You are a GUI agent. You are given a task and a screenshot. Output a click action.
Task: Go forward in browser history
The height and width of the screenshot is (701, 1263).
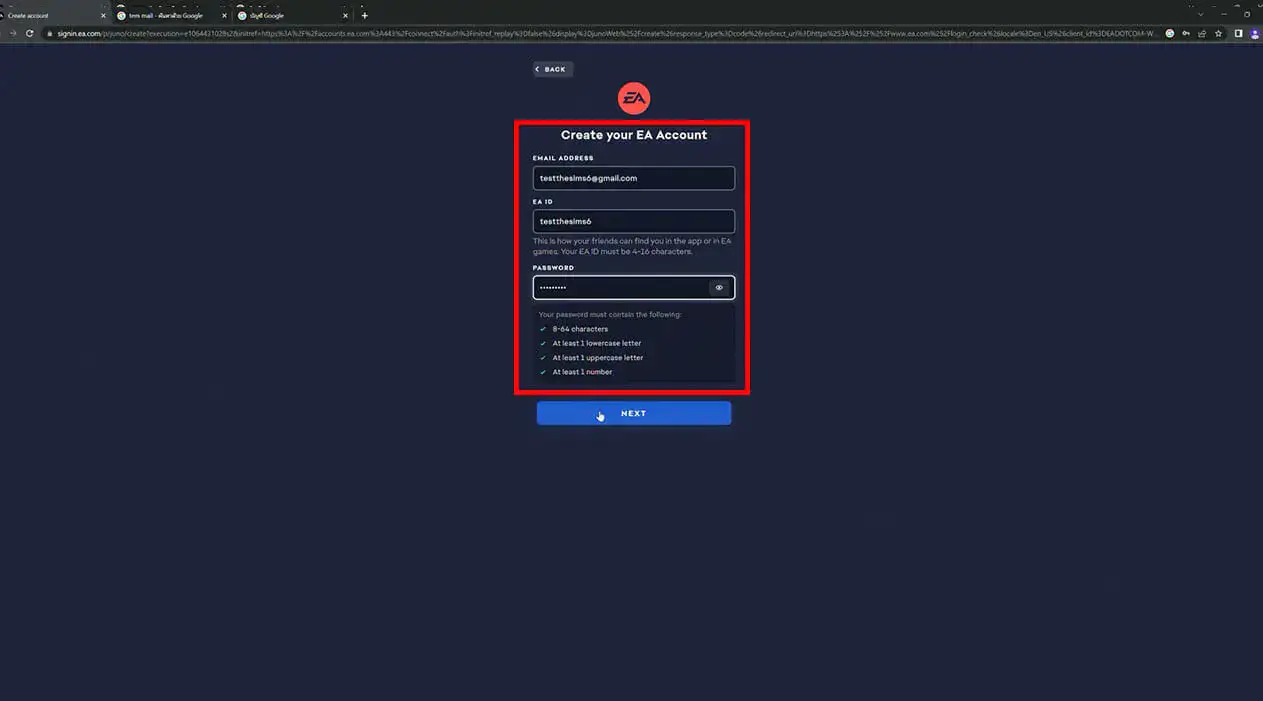[13, 33]
